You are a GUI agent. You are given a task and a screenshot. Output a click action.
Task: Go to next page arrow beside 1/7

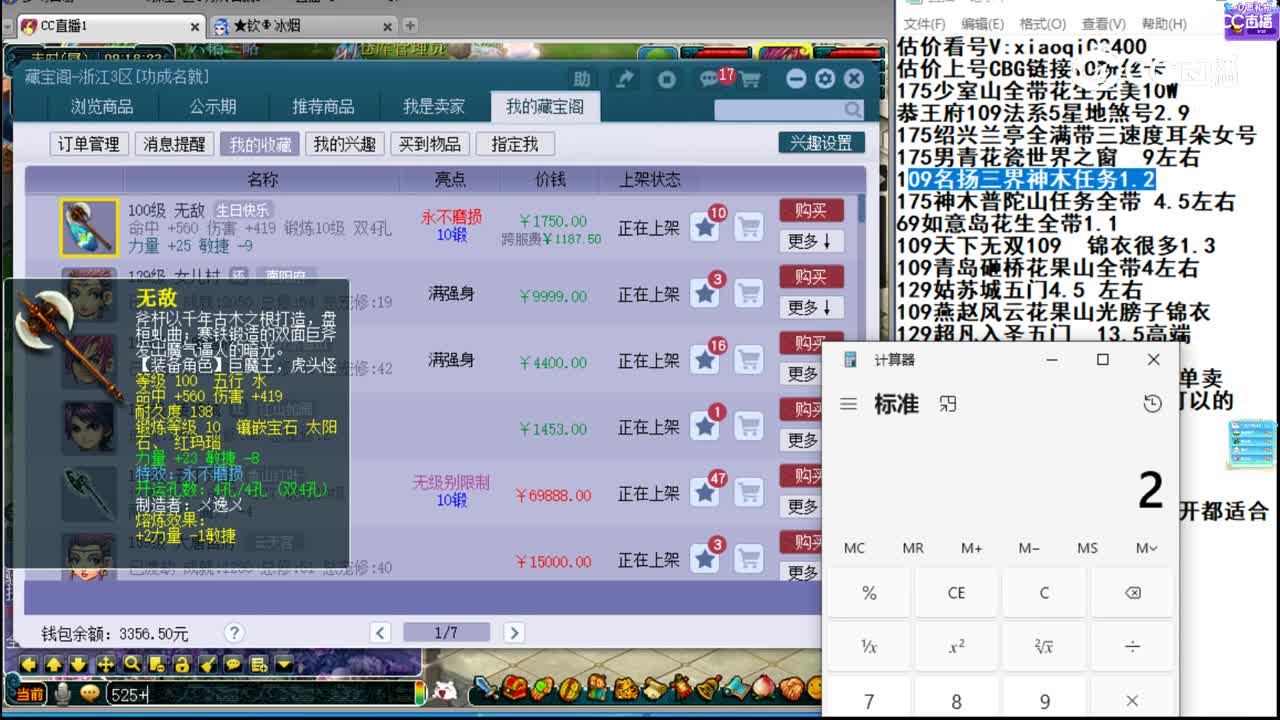click(x=514, y=632)
